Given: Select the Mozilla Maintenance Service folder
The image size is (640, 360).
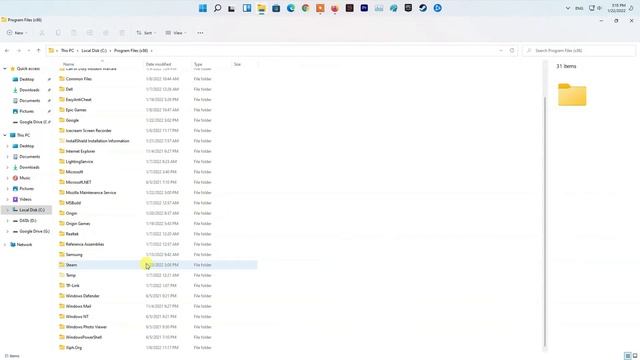Looking at the screenshot, I should [91, 193].
